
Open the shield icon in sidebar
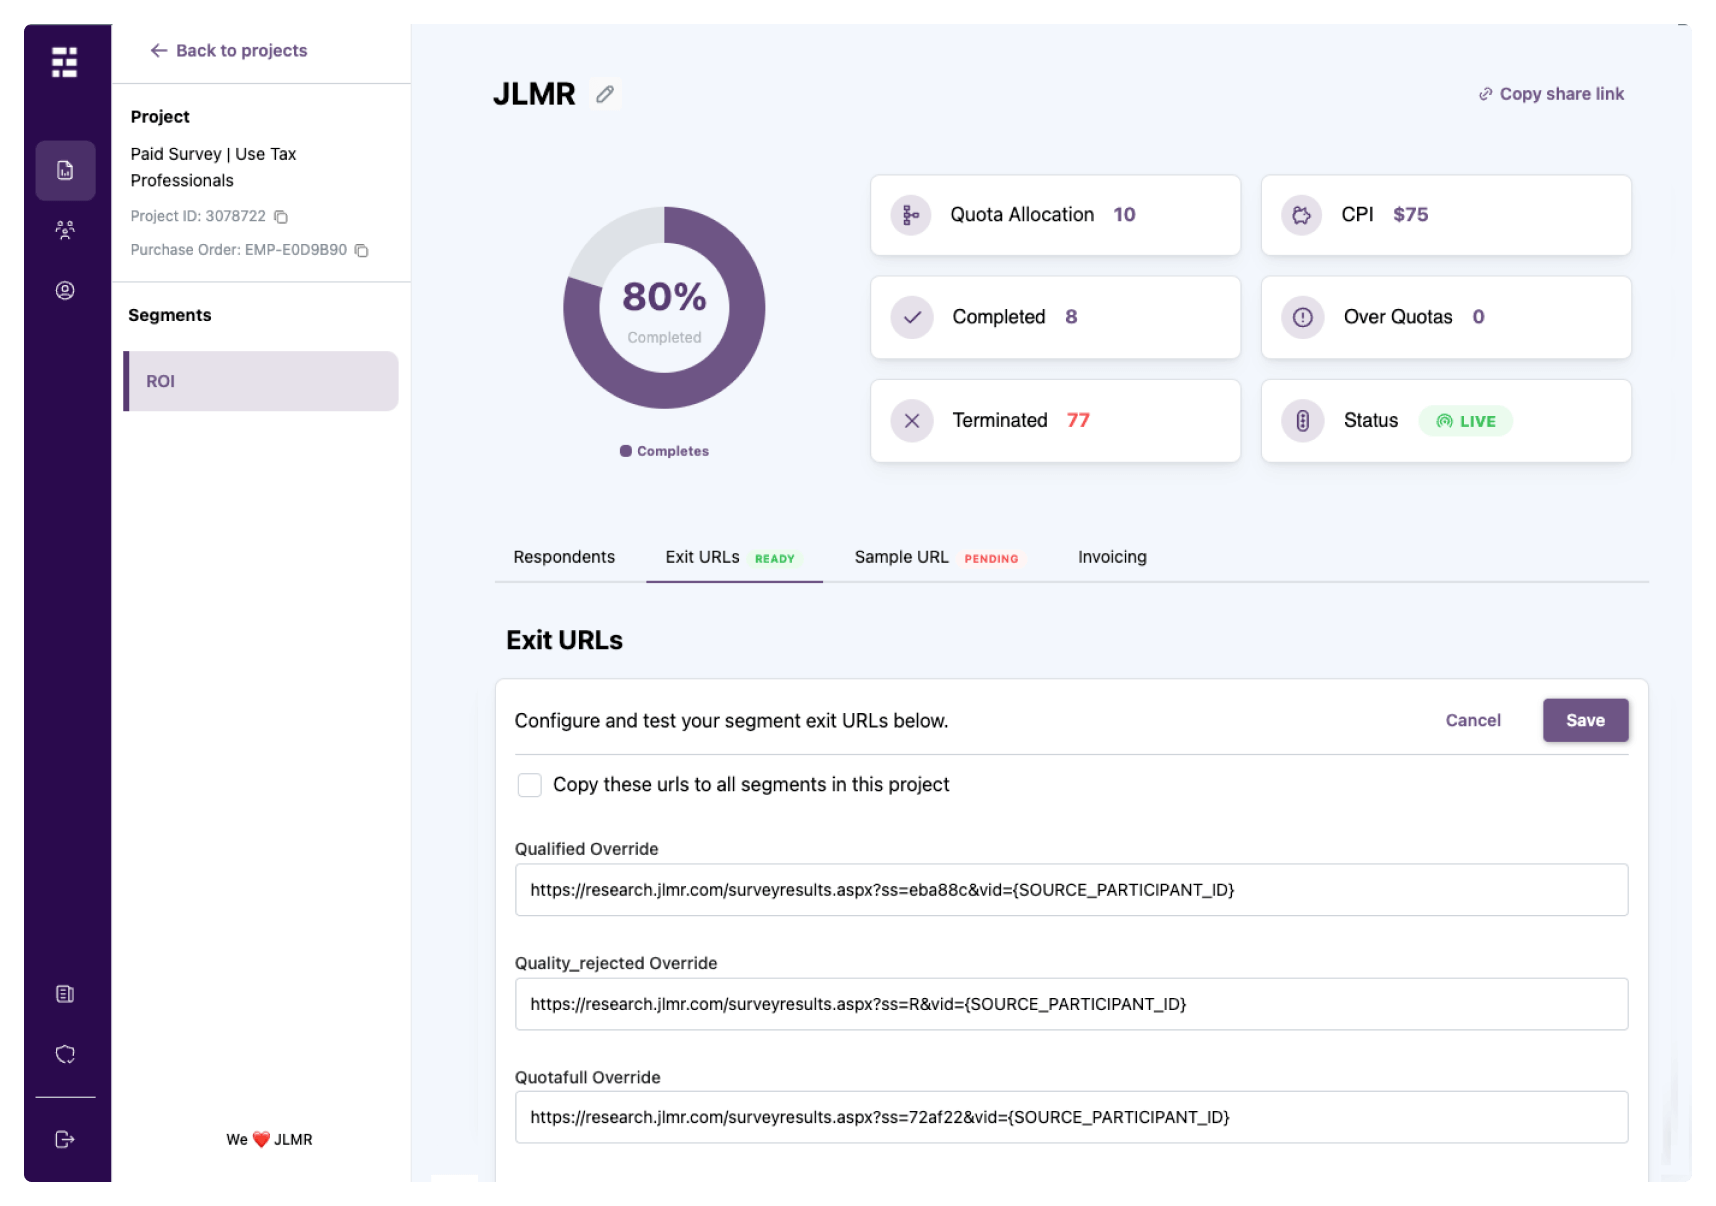click(x=65, y=1054)
